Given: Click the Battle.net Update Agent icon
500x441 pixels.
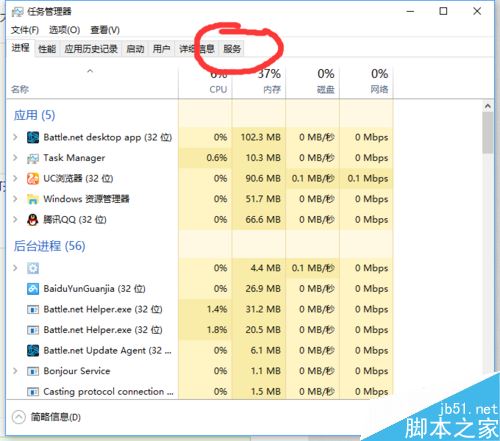Looking at the screenshot, I should (x=33, y=350).
